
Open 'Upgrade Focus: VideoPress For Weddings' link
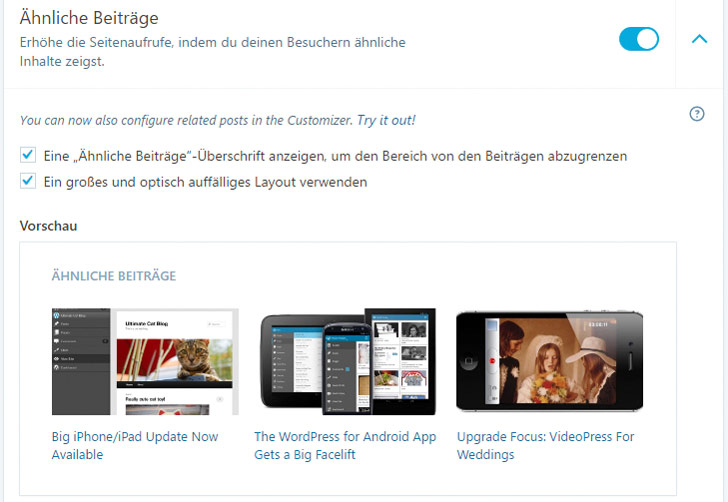pos(546,445)
